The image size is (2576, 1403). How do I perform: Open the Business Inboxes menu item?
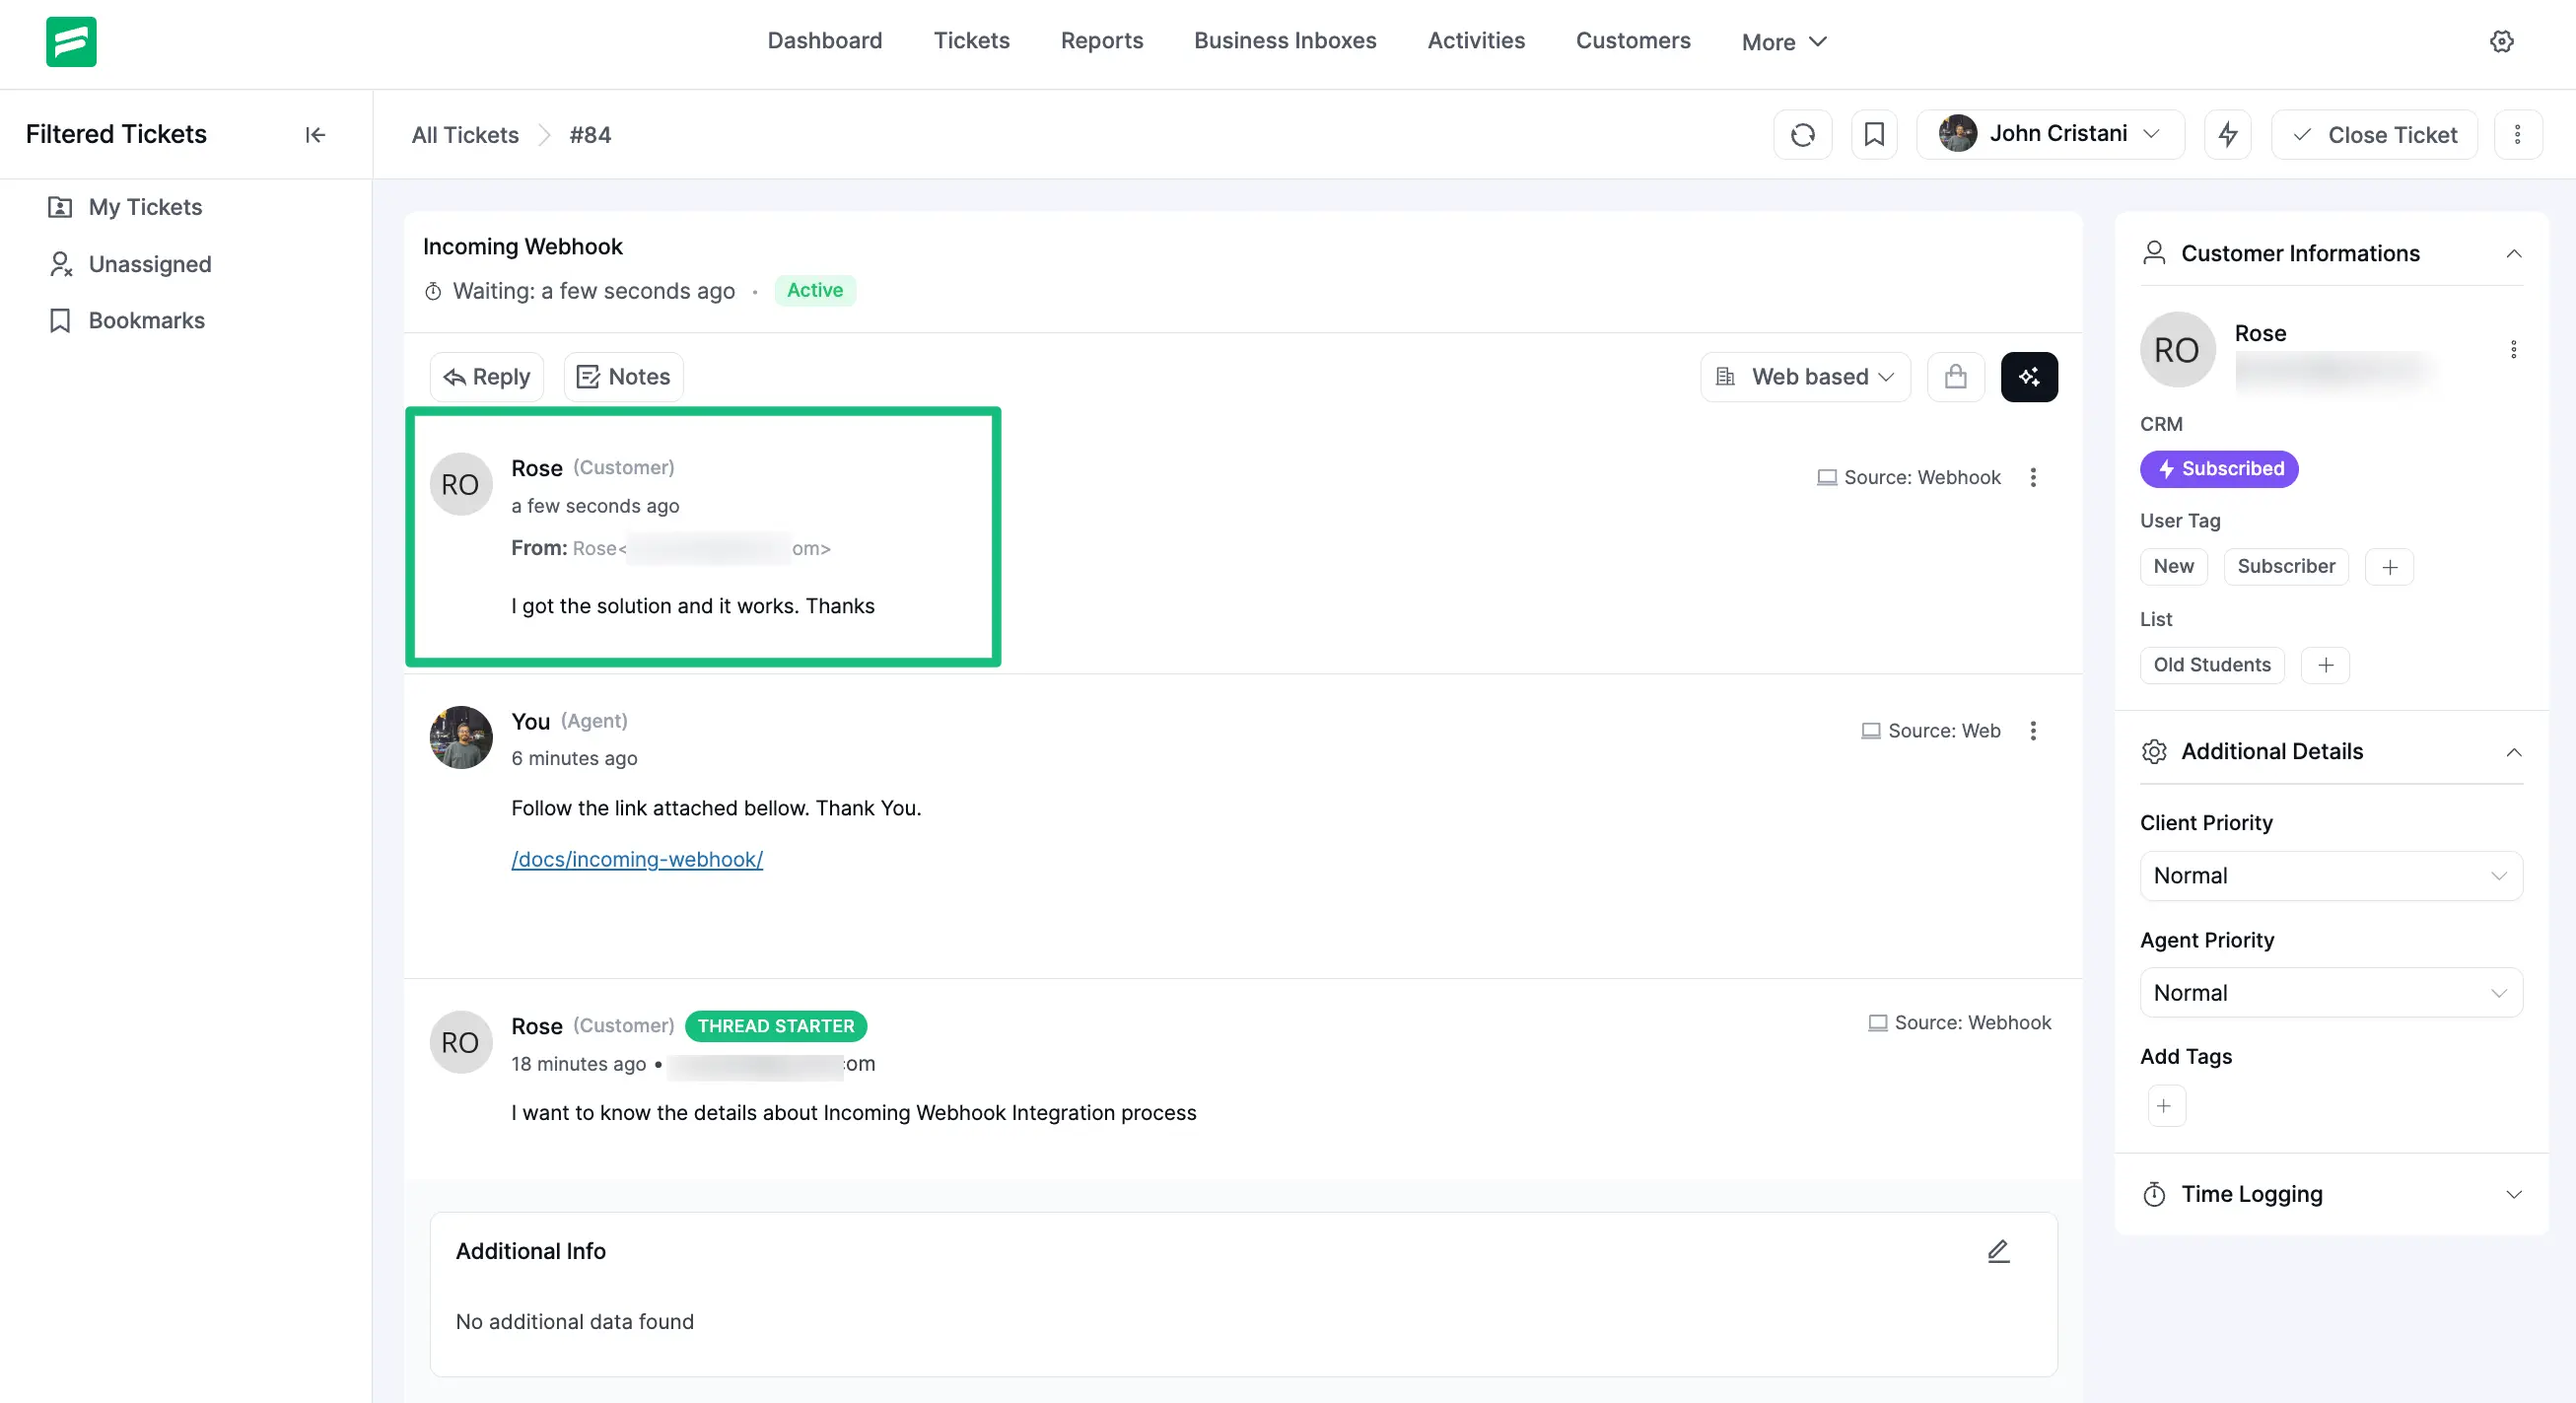1284,41
